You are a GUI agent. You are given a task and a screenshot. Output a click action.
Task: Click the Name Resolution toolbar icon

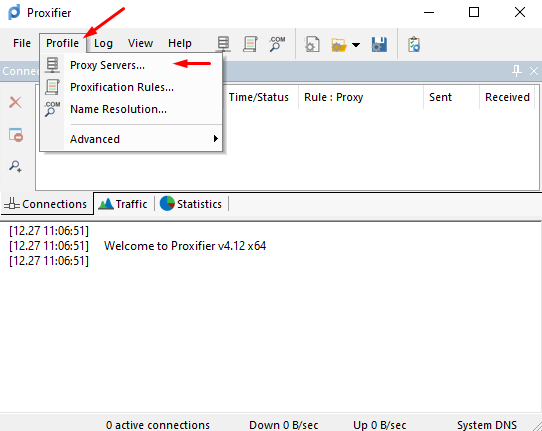277,44
